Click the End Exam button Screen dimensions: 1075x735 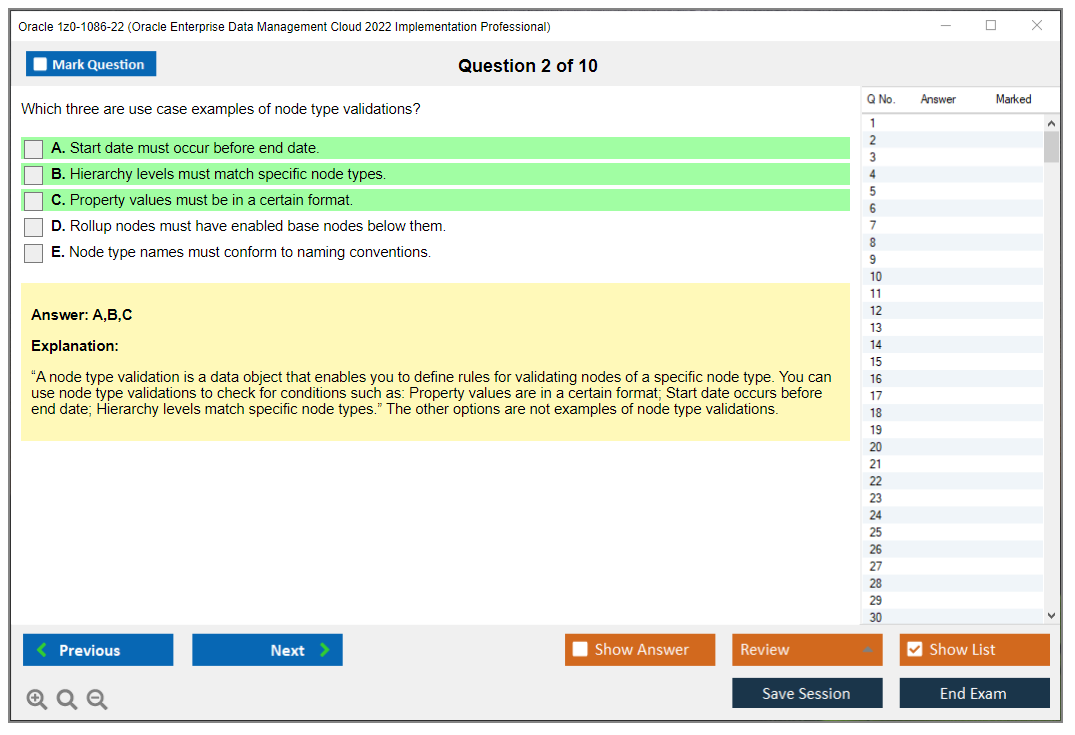click(x=974, y=693)
